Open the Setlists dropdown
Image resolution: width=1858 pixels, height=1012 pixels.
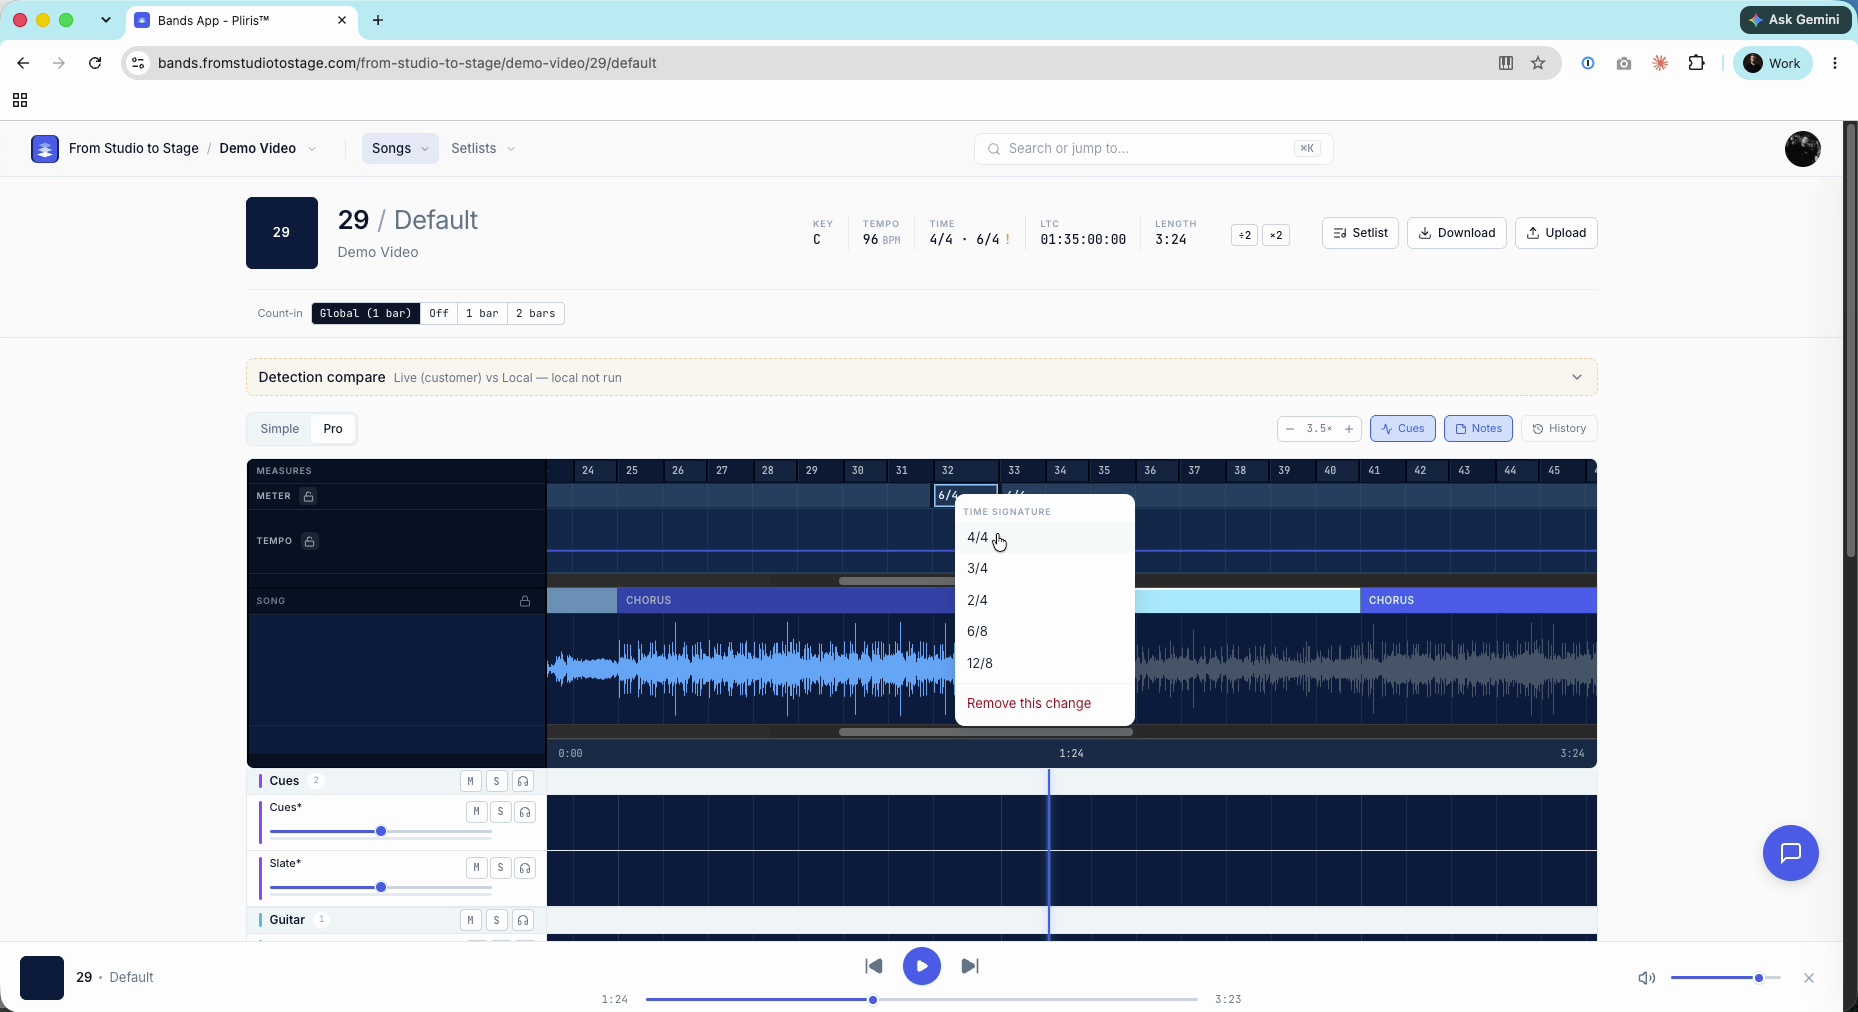pos(483,149)
